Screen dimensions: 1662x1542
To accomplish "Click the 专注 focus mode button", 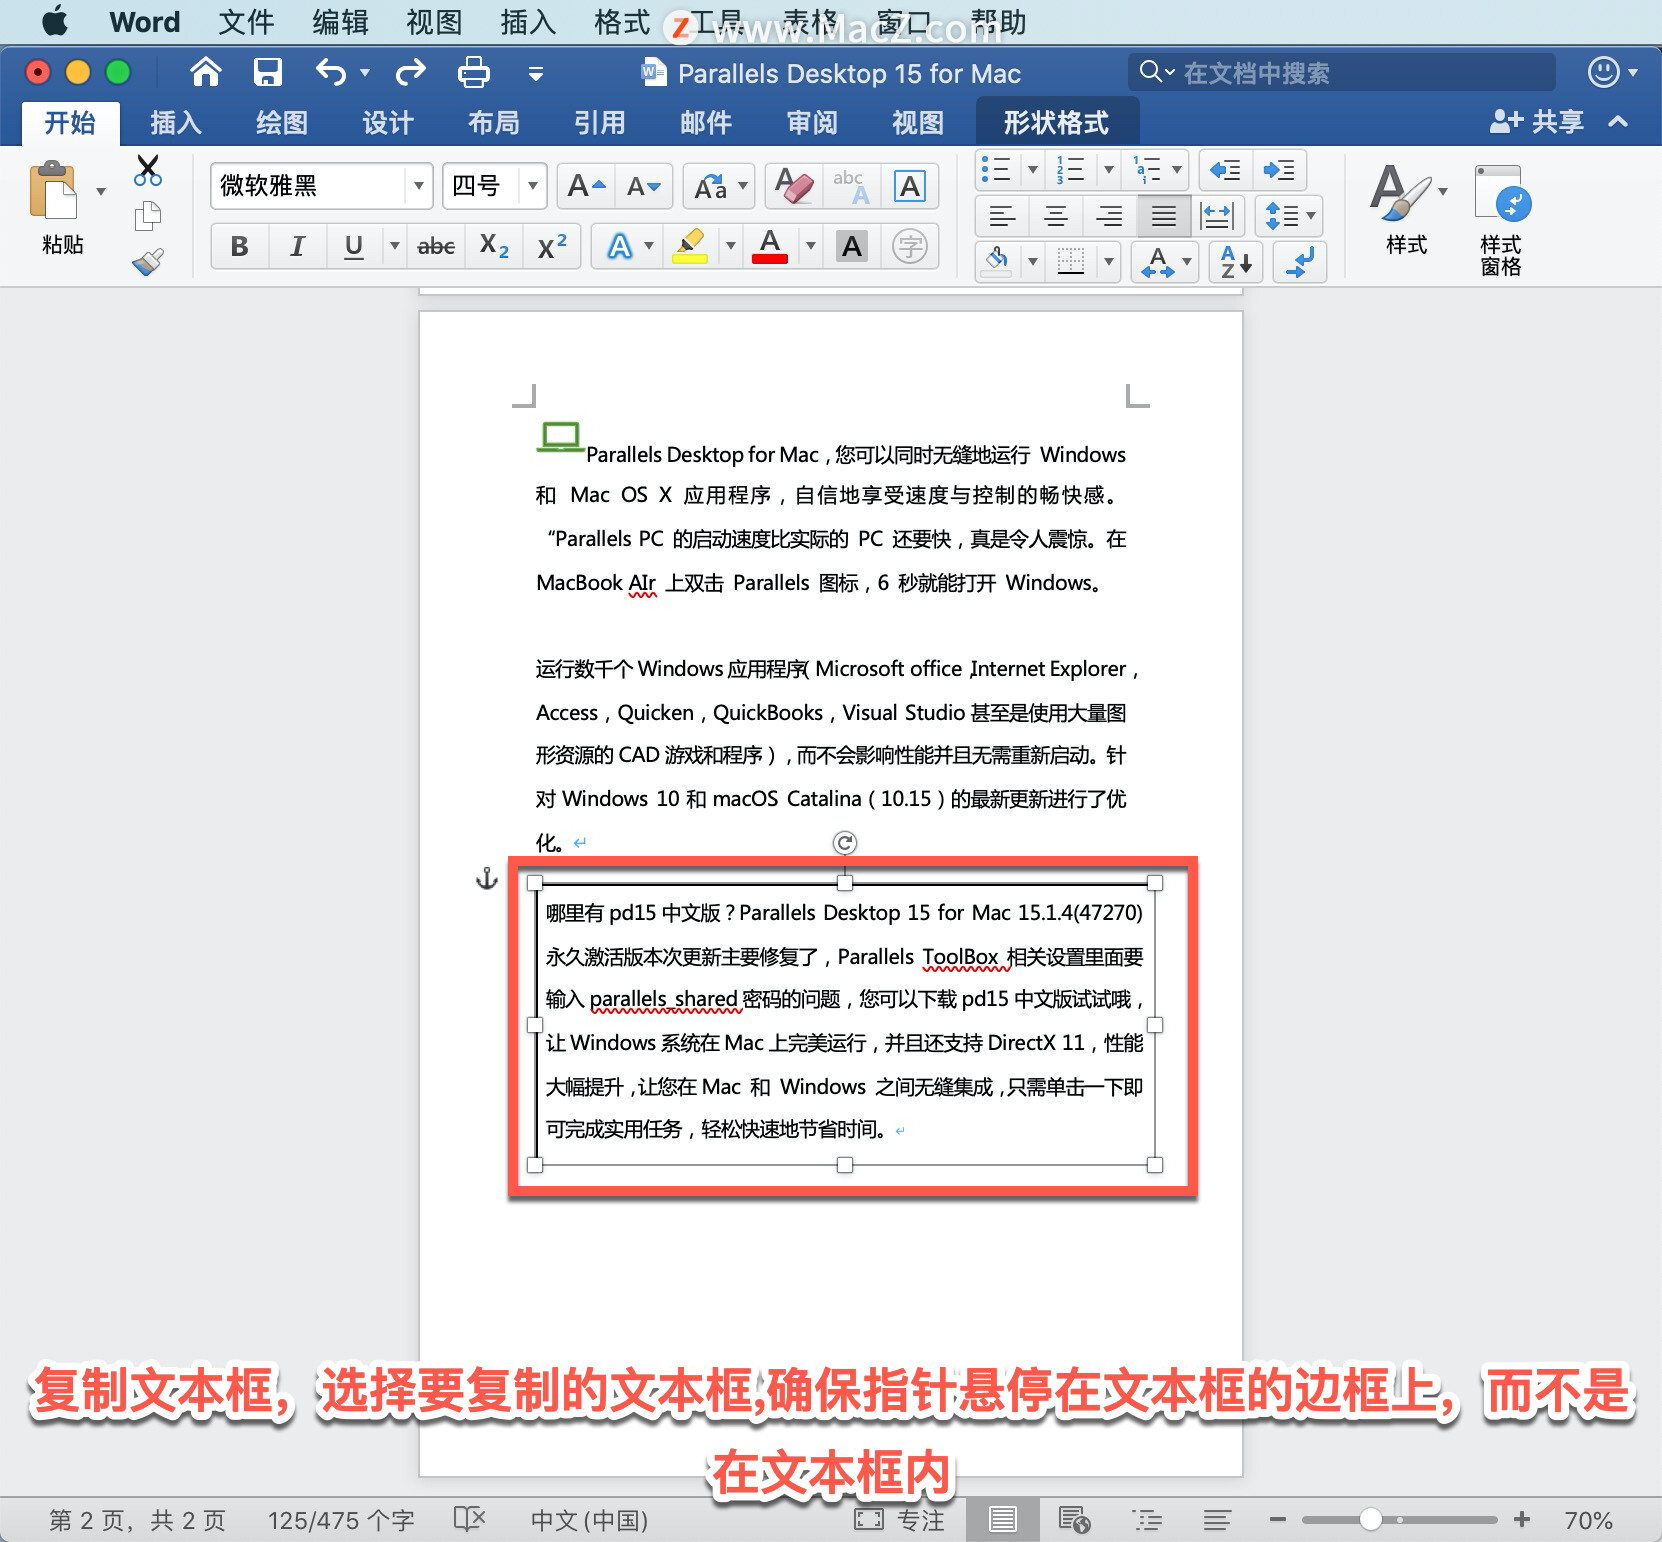I will click(x=899, y=1519).
